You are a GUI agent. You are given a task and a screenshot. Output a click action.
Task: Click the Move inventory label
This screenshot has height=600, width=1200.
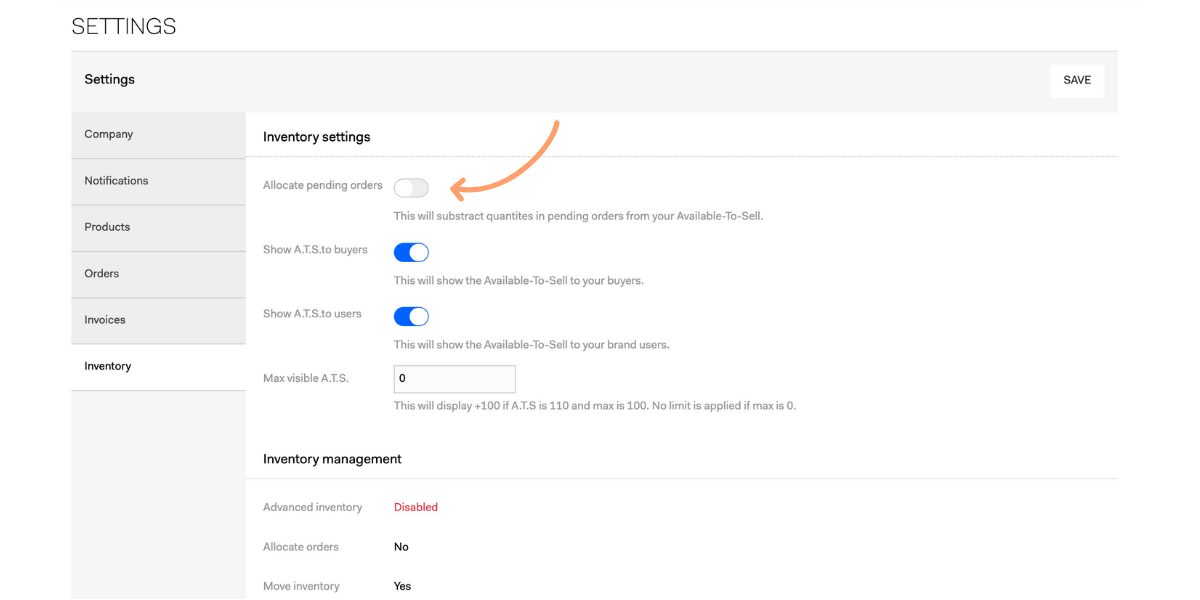(x=301, y=586)
